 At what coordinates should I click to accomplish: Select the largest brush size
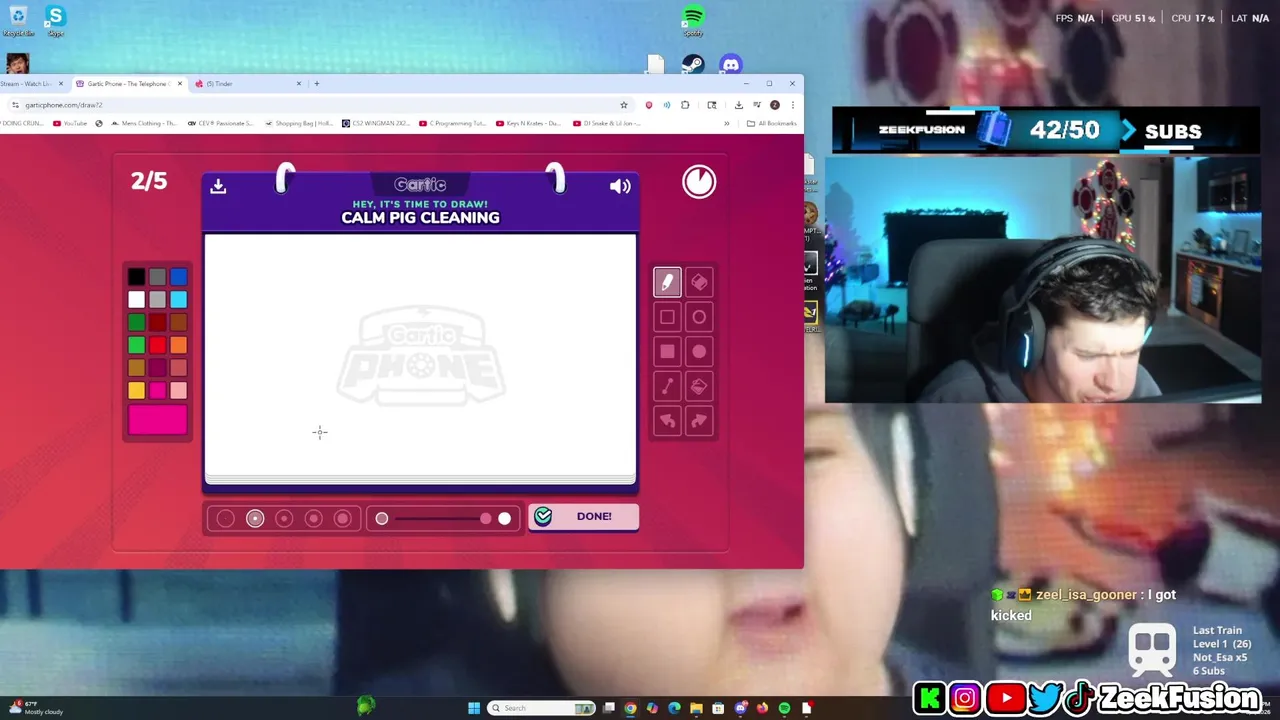click(x=342, y=518)
